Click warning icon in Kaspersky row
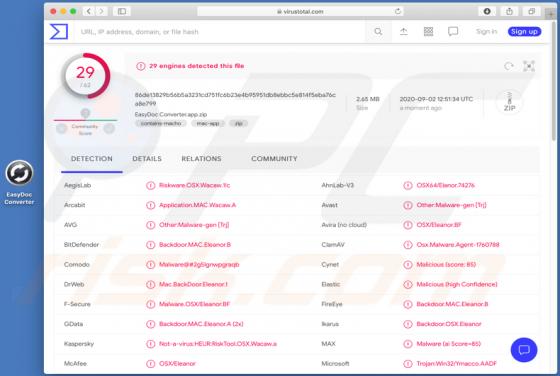 [x=151, y=344]
